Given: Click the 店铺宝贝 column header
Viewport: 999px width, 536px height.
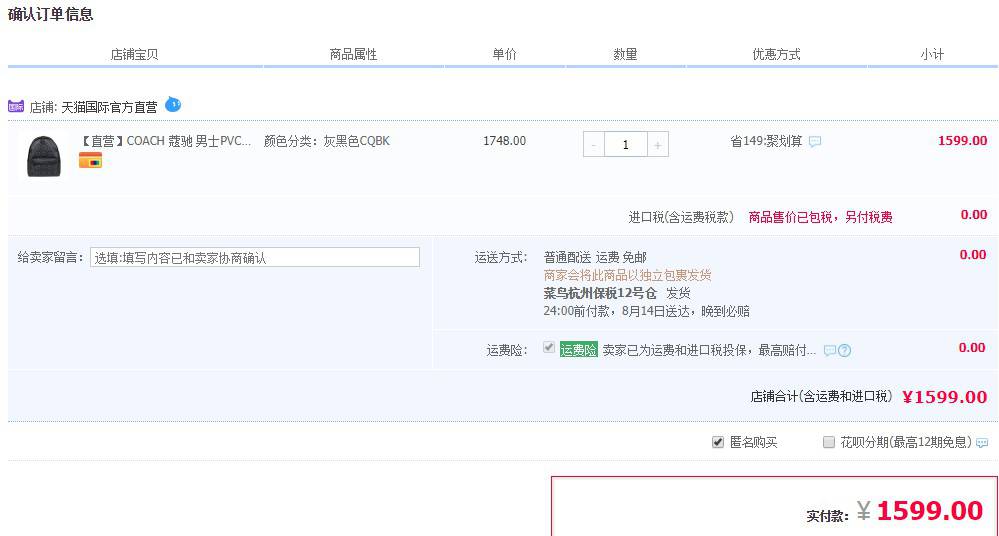Looking at the screenshot, I should click(x=134, y=54).
